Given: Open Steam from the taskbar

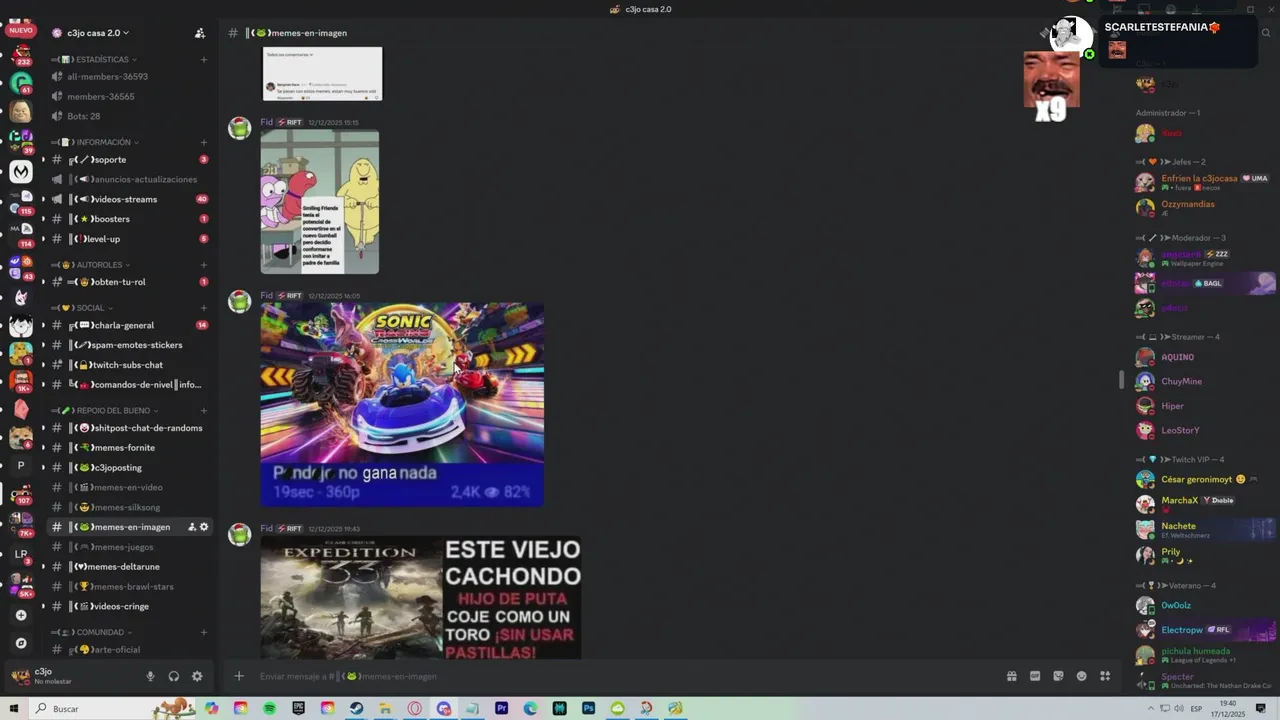Looking at the screenshot, I should pyautogui.click(x=356, y=708).
